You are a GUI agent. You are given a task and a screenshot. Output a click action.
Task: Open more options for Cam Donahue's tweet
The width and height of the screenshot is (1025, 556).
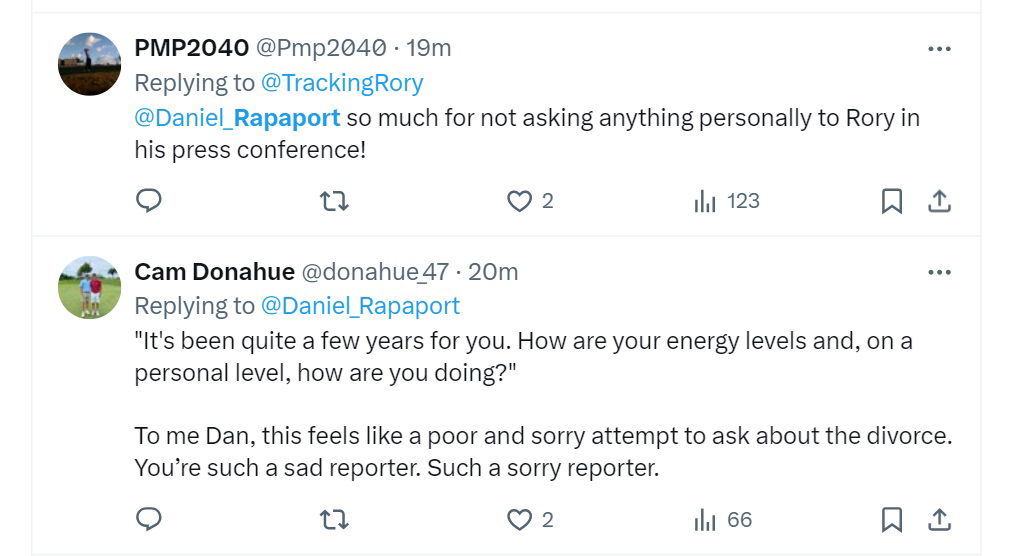pyautogui.click(x=939, y=272)
